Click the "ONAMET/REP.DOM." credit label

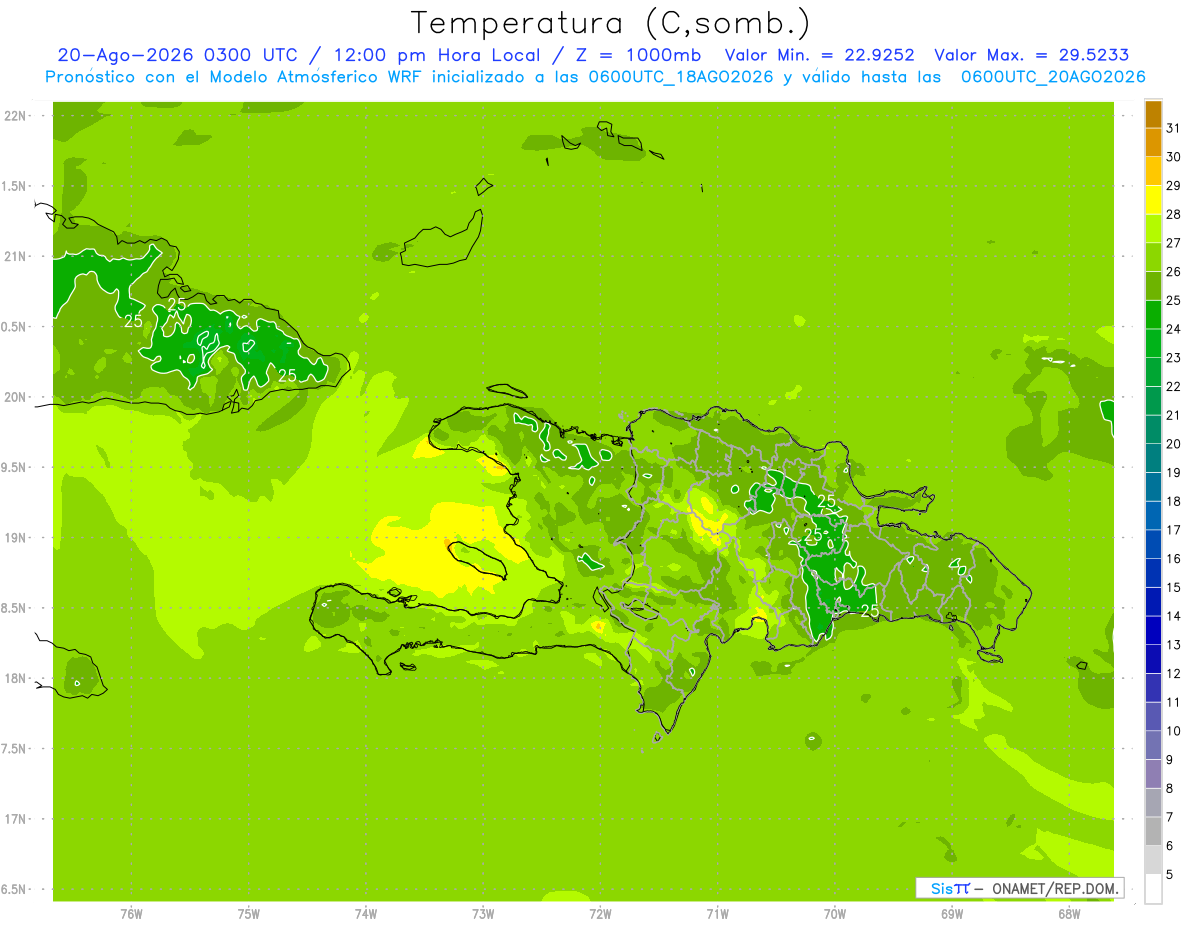[x=1055, y=888]
